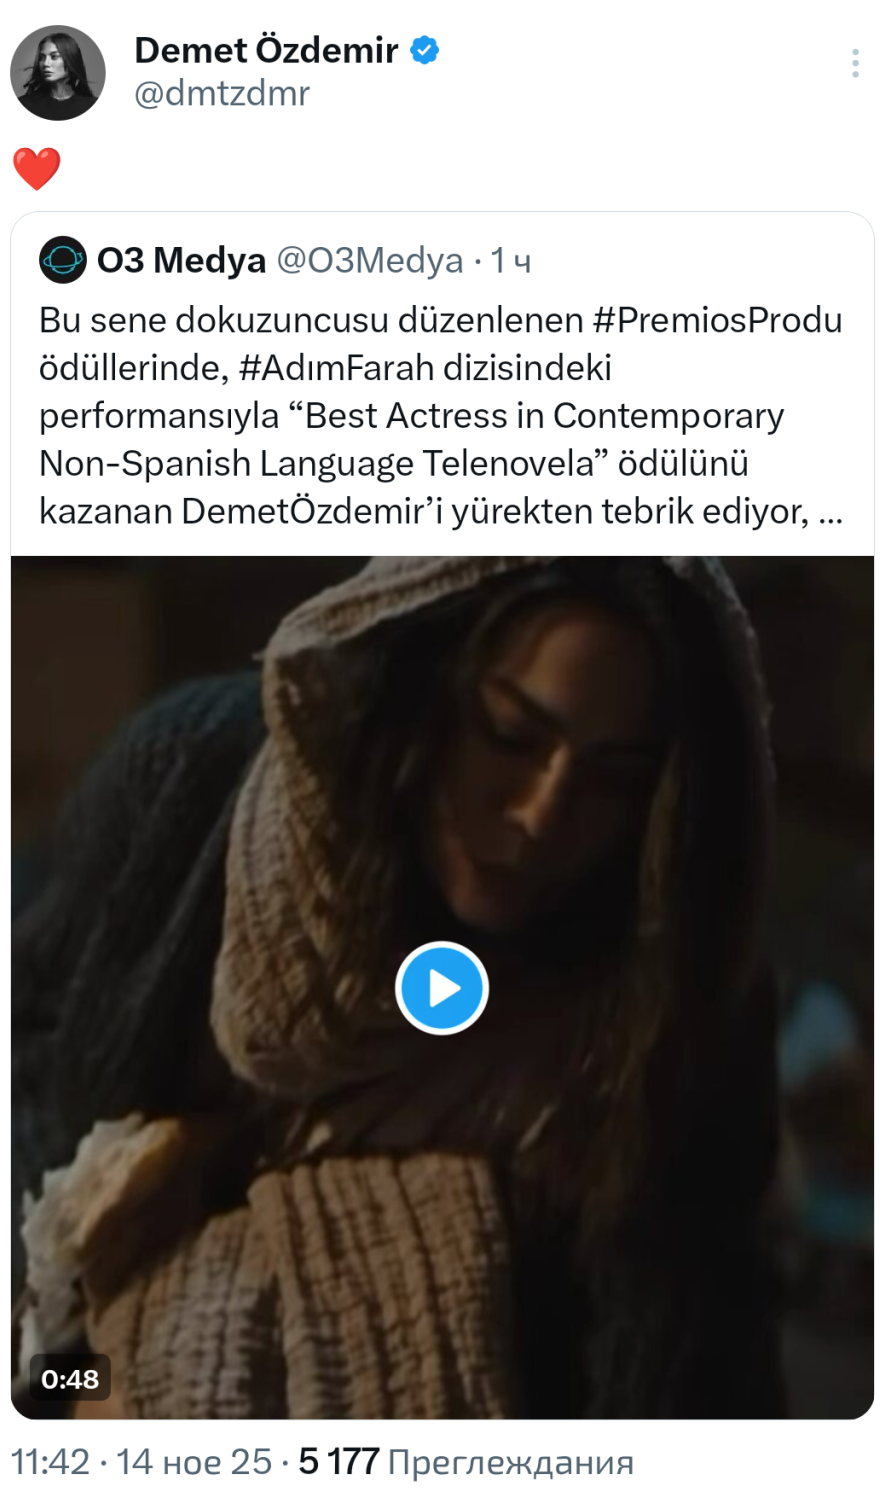Screen dimensions: 884x1510
Task: Open Demet Özdemir's profile avatar
Action: click(x=57, y=73)
